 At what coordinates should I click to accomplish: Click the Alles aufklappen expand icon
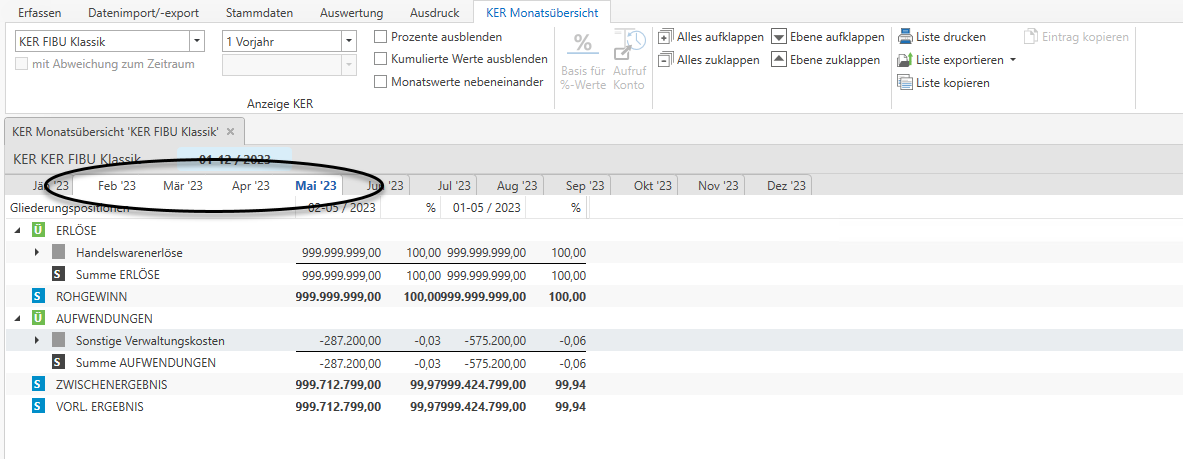[x=666, y=37]
